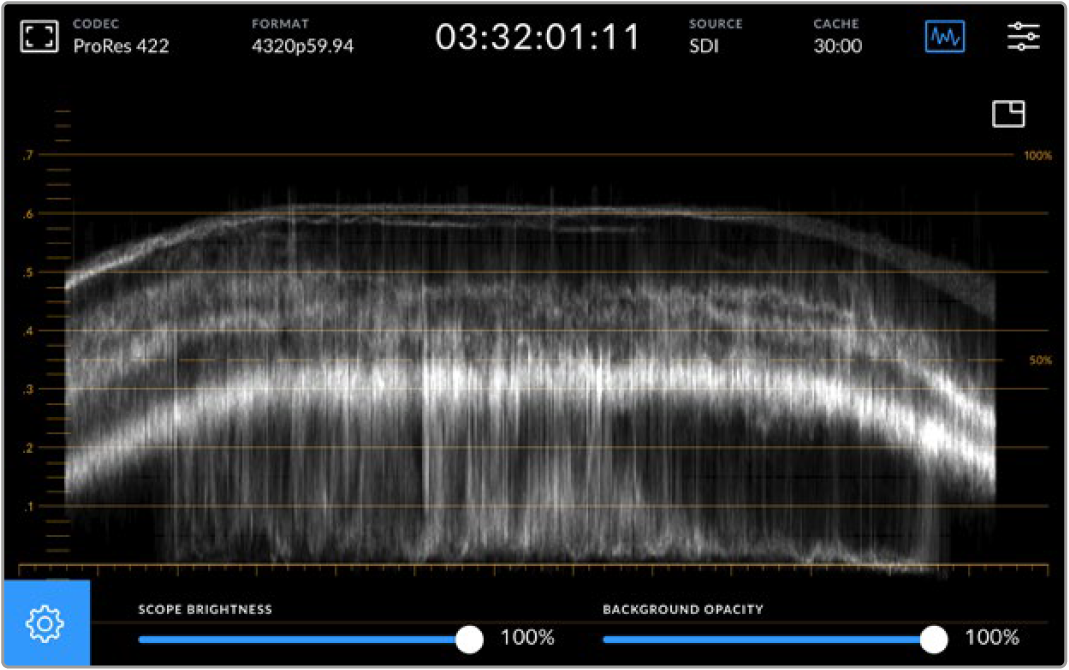Click the .4 scale label
This screenshot has height=670, width=1069.
point(27,331)
